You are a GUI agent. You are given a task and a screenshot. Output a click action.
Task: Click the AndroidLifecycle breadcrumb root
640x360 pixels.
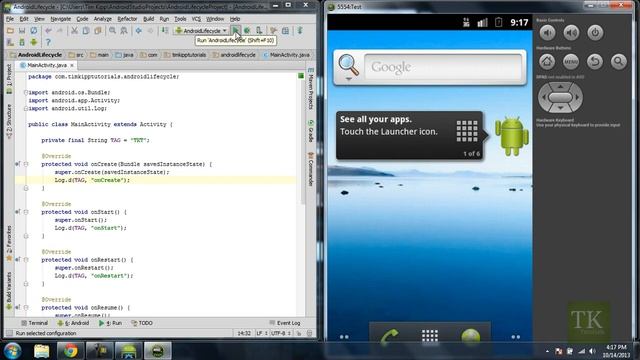coord(36,55)
